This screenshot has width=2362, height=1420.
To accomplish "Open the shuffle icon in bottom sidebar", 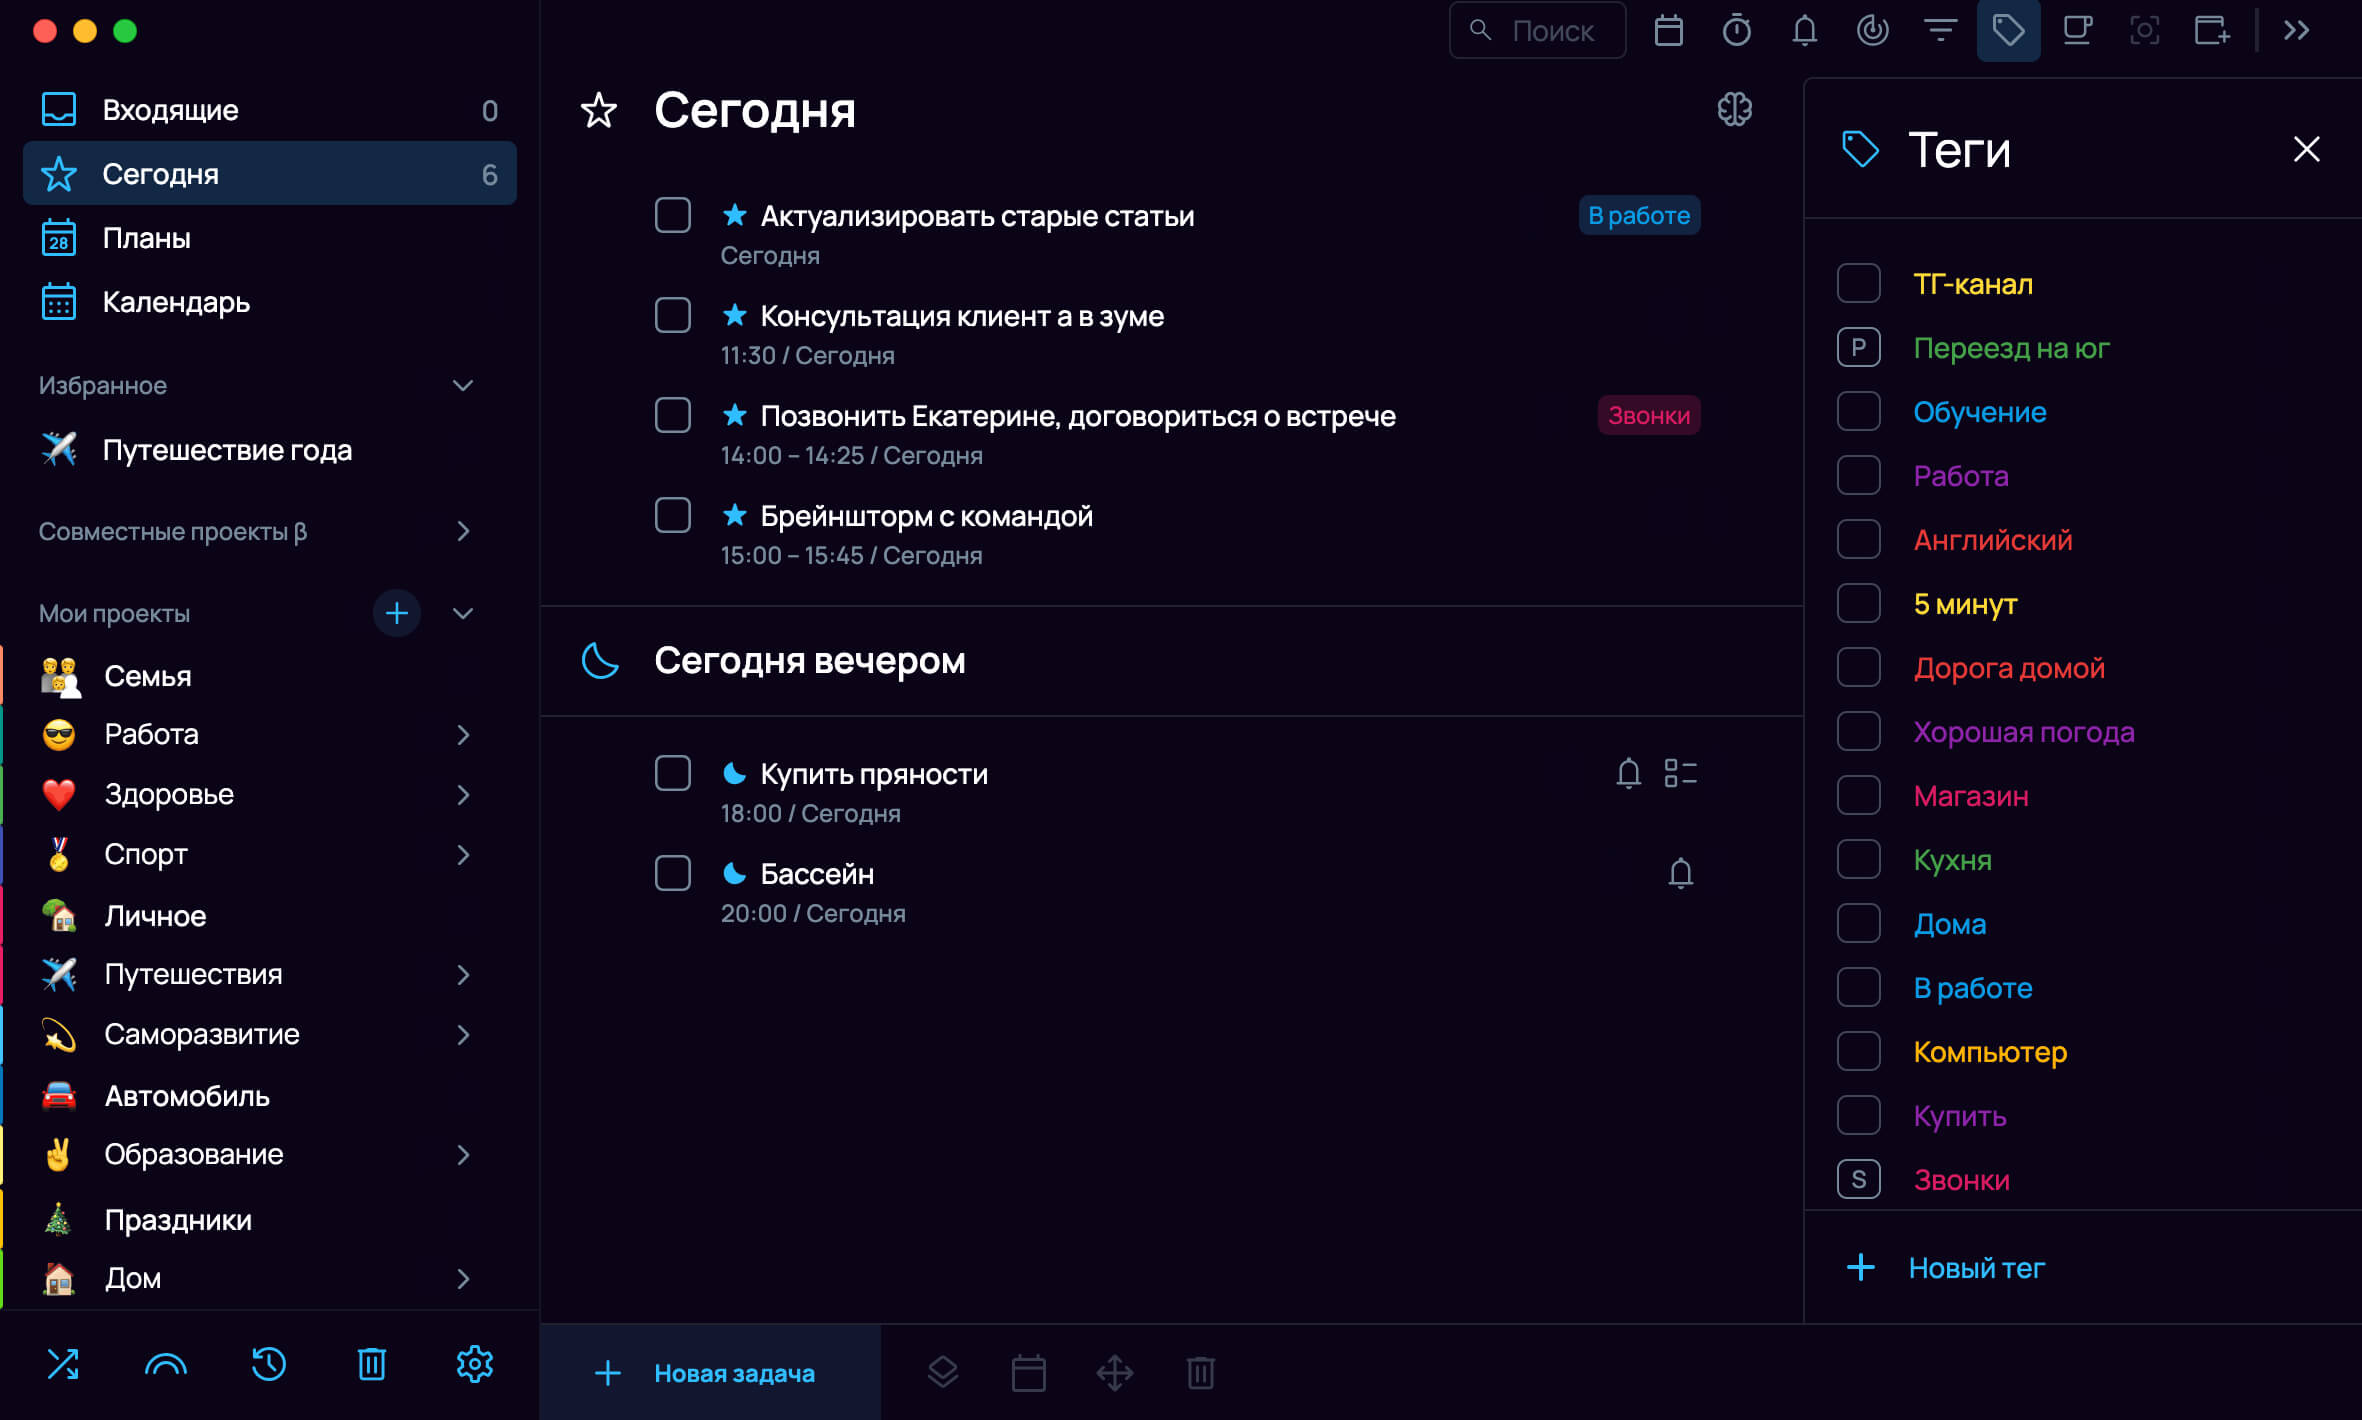I will pos(63,1364).
